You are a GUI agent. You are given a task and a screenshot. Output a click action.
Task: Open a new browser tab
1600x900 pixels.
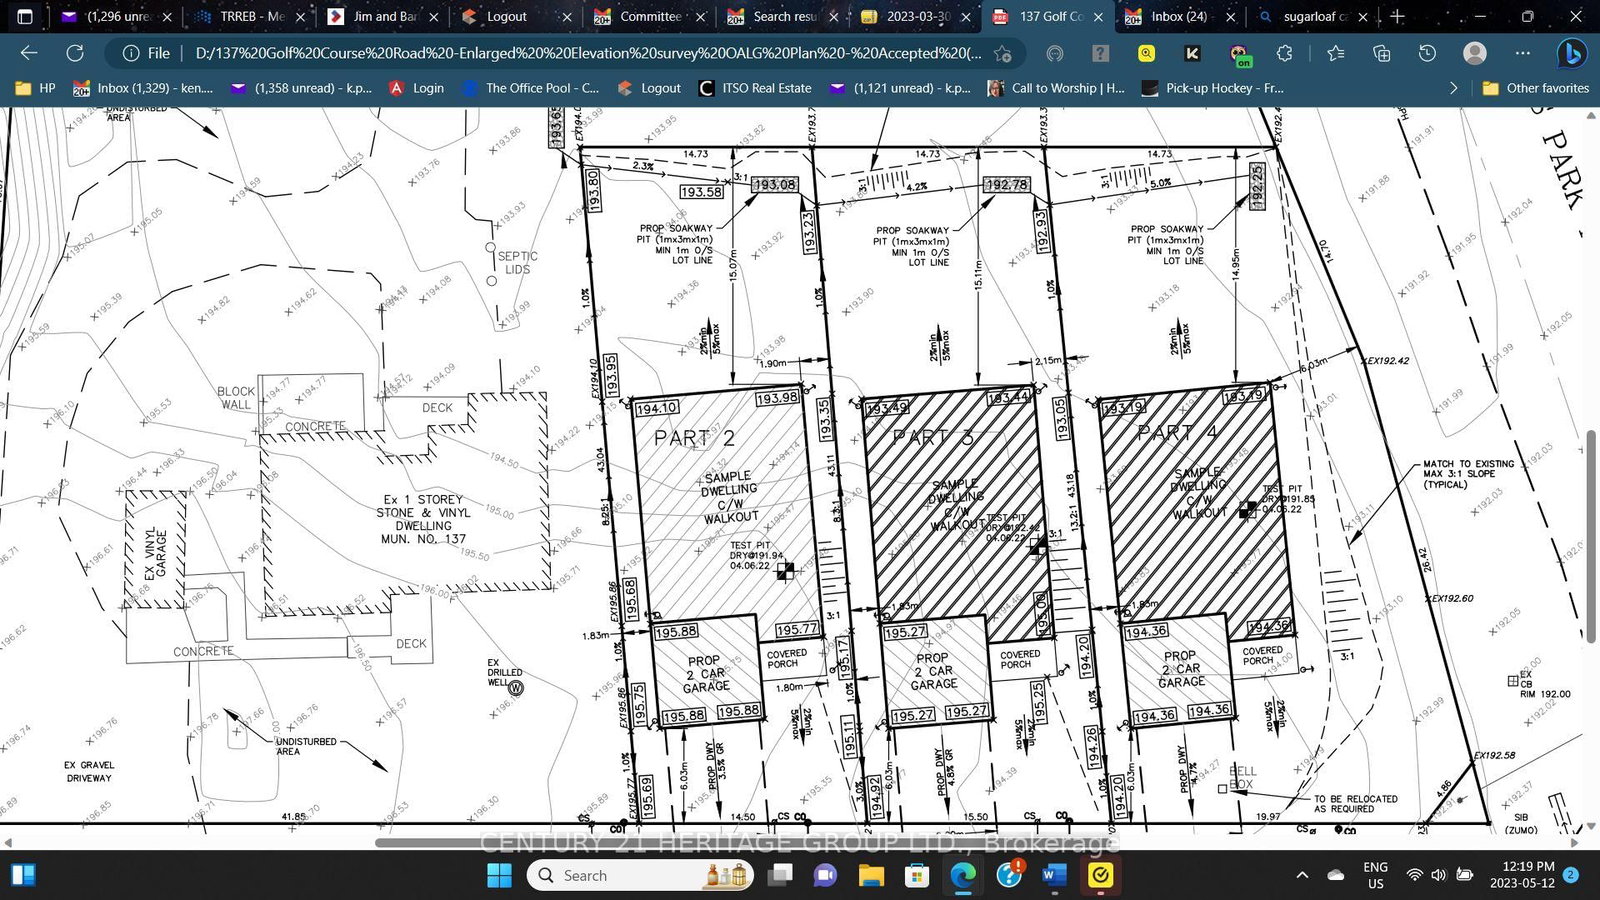(x=1397, y=16)
